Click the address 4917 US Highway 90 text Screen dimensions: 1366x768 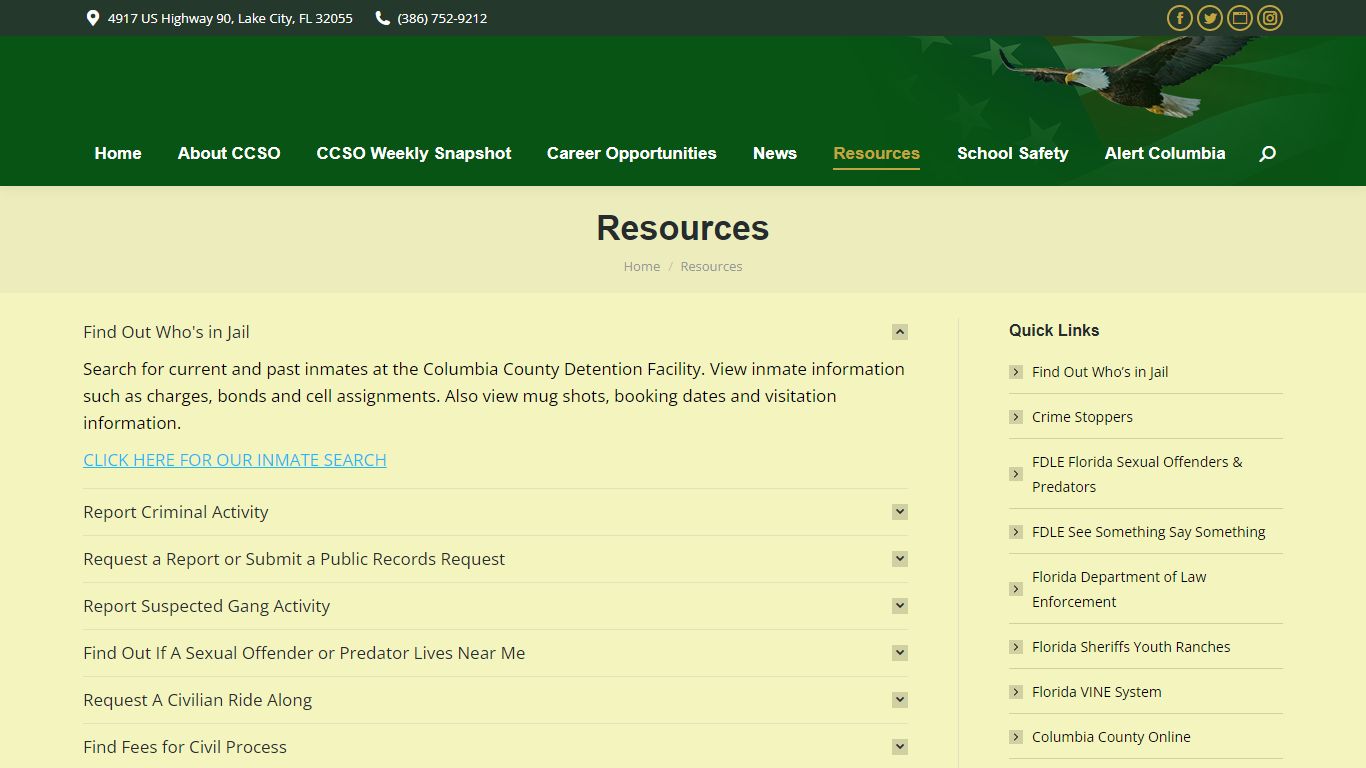coord(230,18)
